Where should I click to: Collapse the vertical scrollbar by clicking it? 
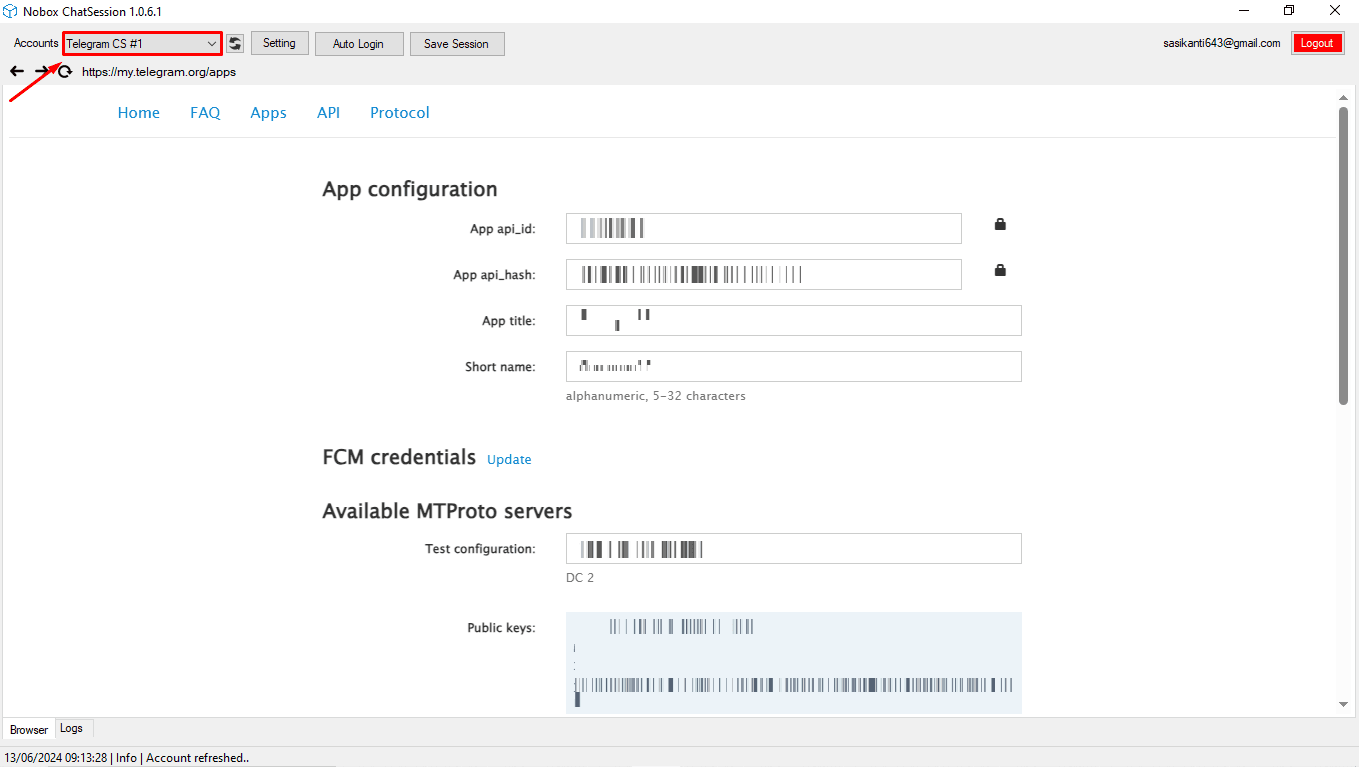pyautogui.click(x=1343, y=250)
